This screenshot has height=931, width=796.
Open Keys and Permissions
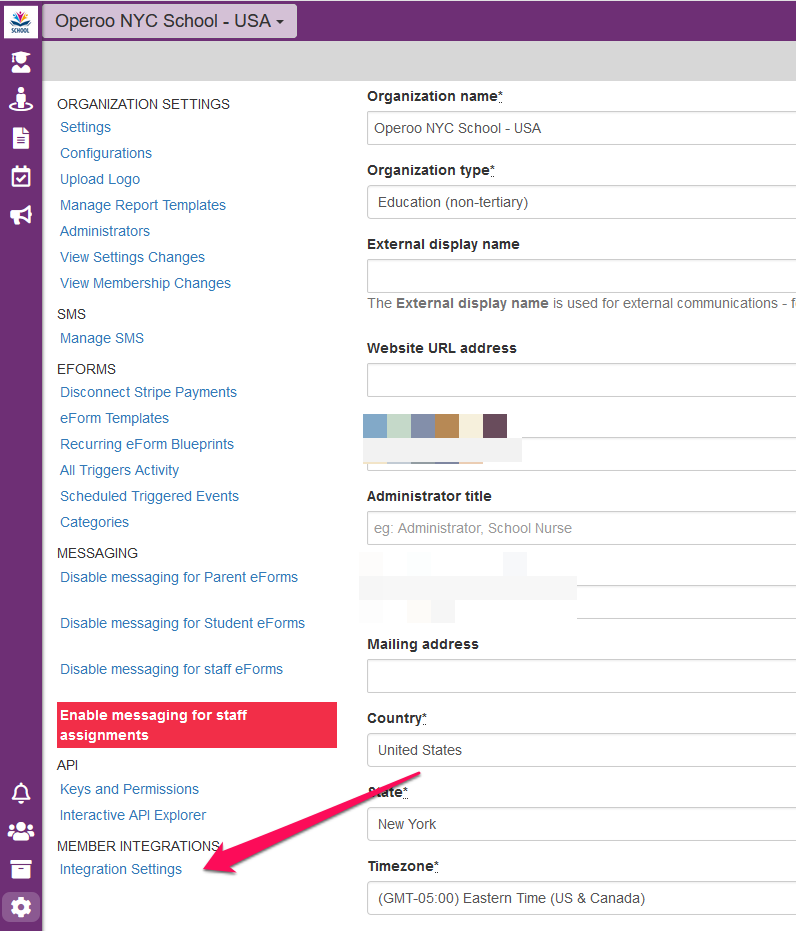pos(129,789)
